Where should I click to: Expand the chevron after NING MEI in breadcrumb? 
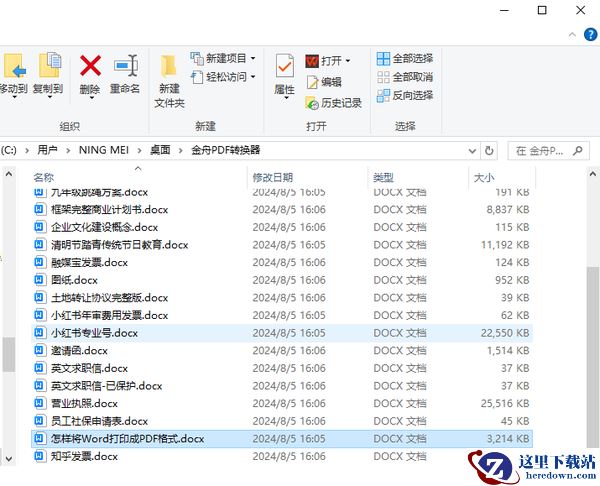(x=139, y=150)
